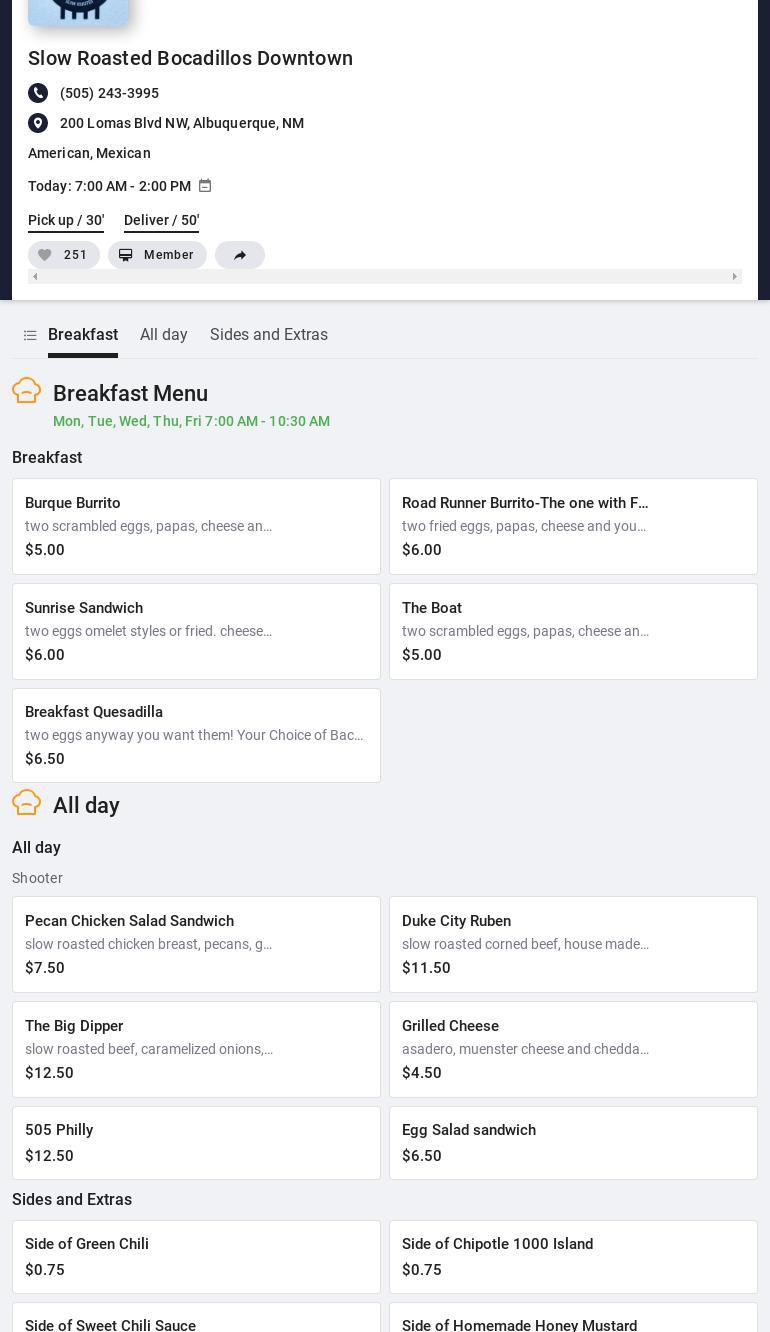Select the Duke City Ruben item
Image resolution: width=770 pixels, height=1332 pixels.
click(573, 944)
